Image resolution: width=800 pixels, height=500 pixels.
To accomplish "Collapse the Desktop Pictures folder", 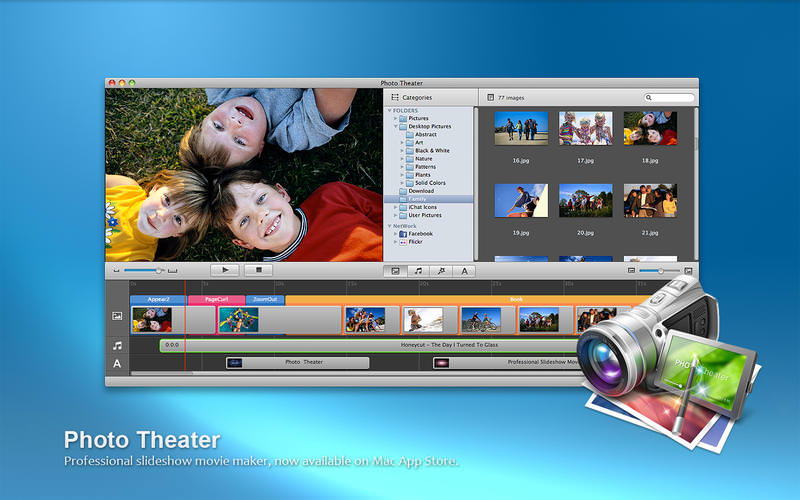I will (x=395, y=126).
